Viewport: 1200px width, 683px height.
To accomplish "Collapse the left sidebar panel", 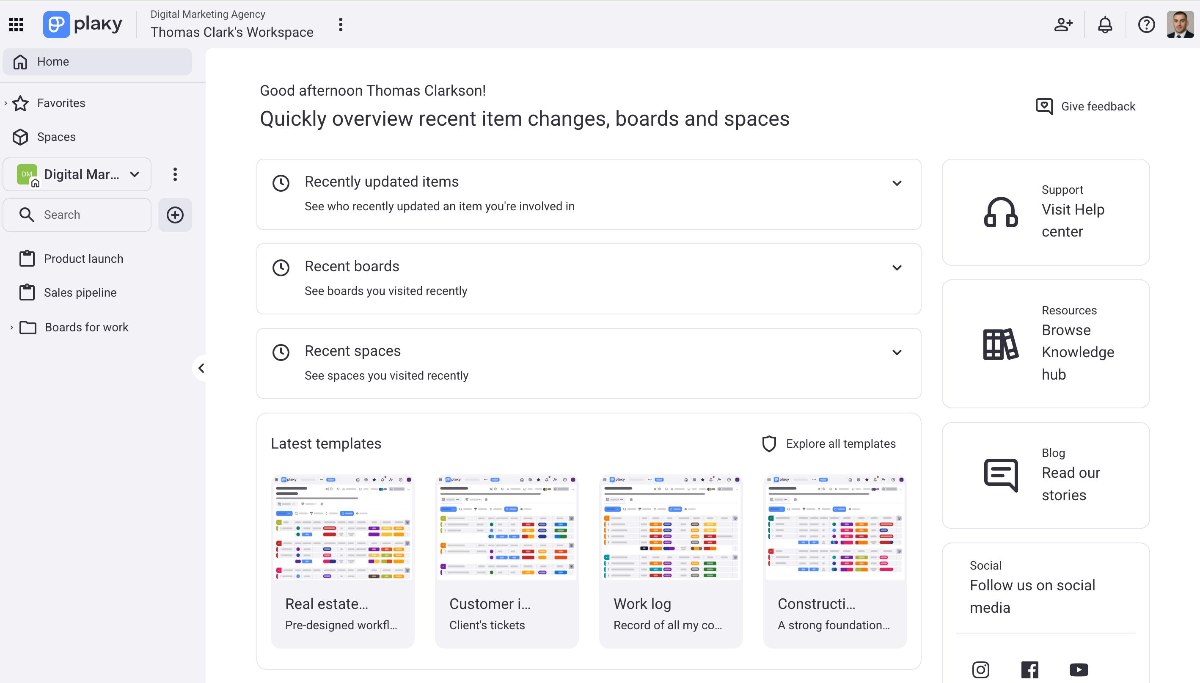I will [201, 368].
